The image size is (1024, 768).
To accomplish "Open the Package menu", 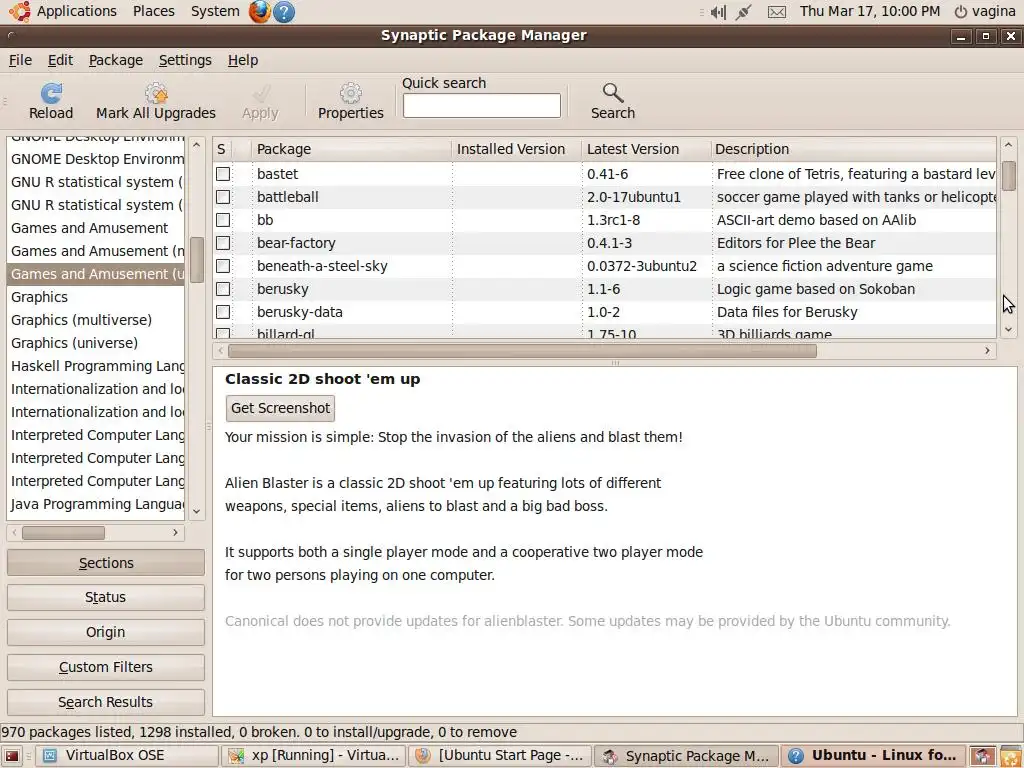I will pos(116,60).
